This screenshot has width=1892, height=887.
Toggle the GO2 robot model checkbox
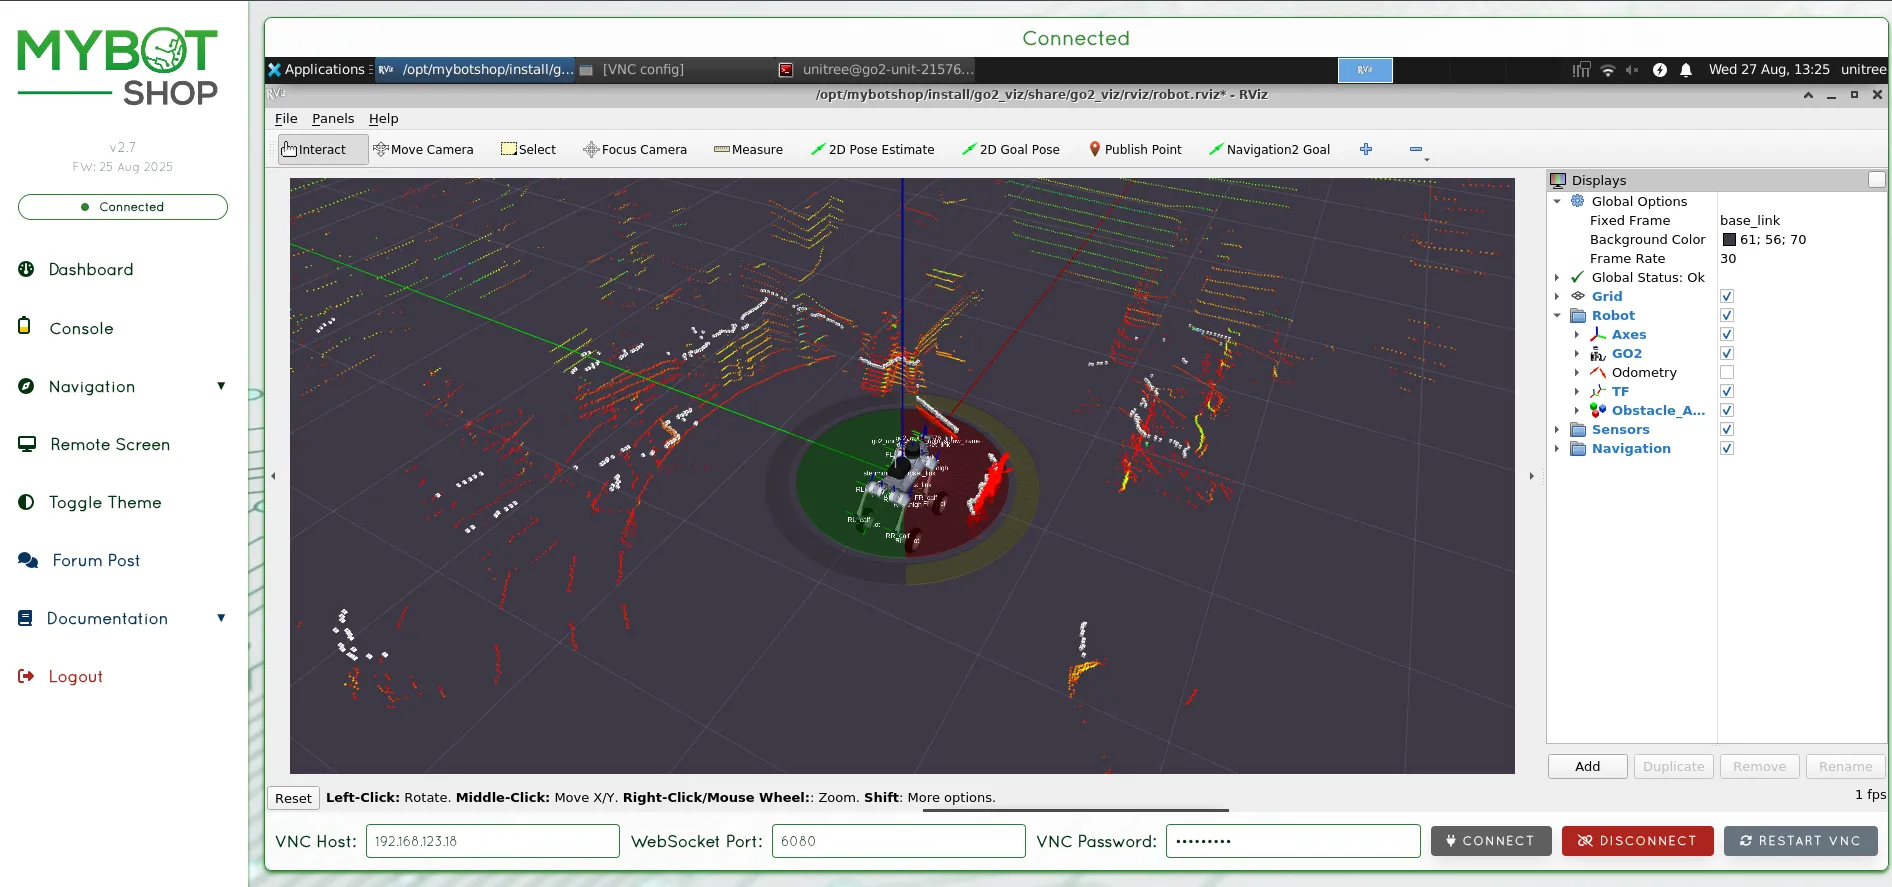tap(1726, 353)
